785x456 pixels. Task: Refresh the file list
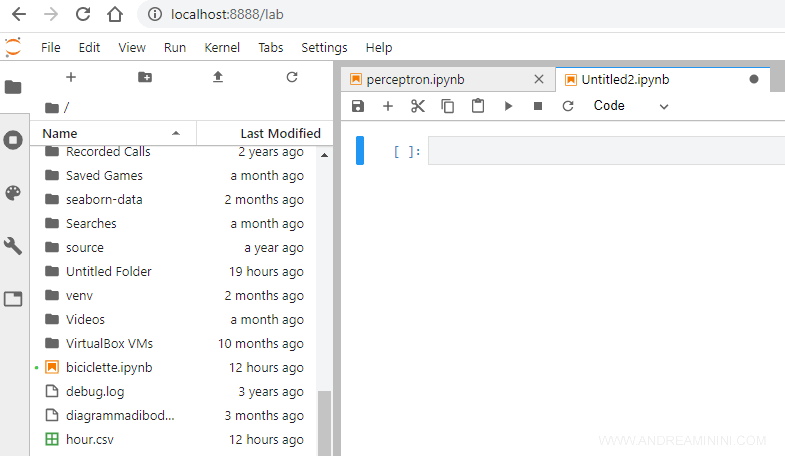292,77
